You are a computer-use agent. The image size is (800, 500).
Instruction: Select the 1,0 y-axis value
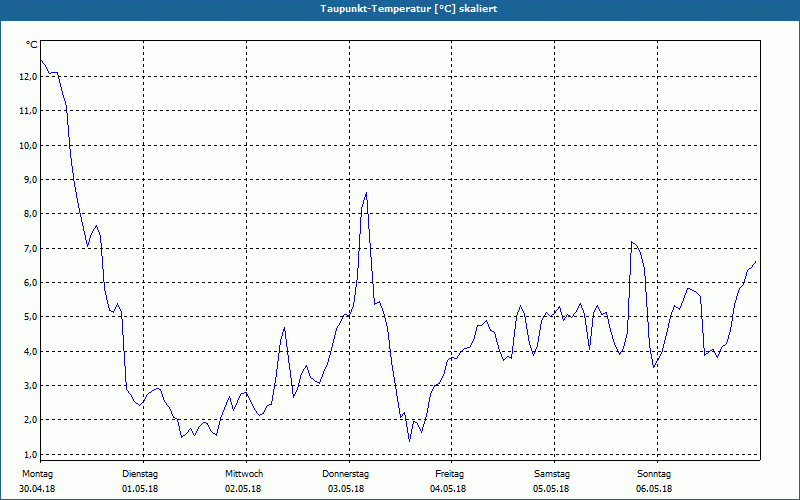(30, 455)
